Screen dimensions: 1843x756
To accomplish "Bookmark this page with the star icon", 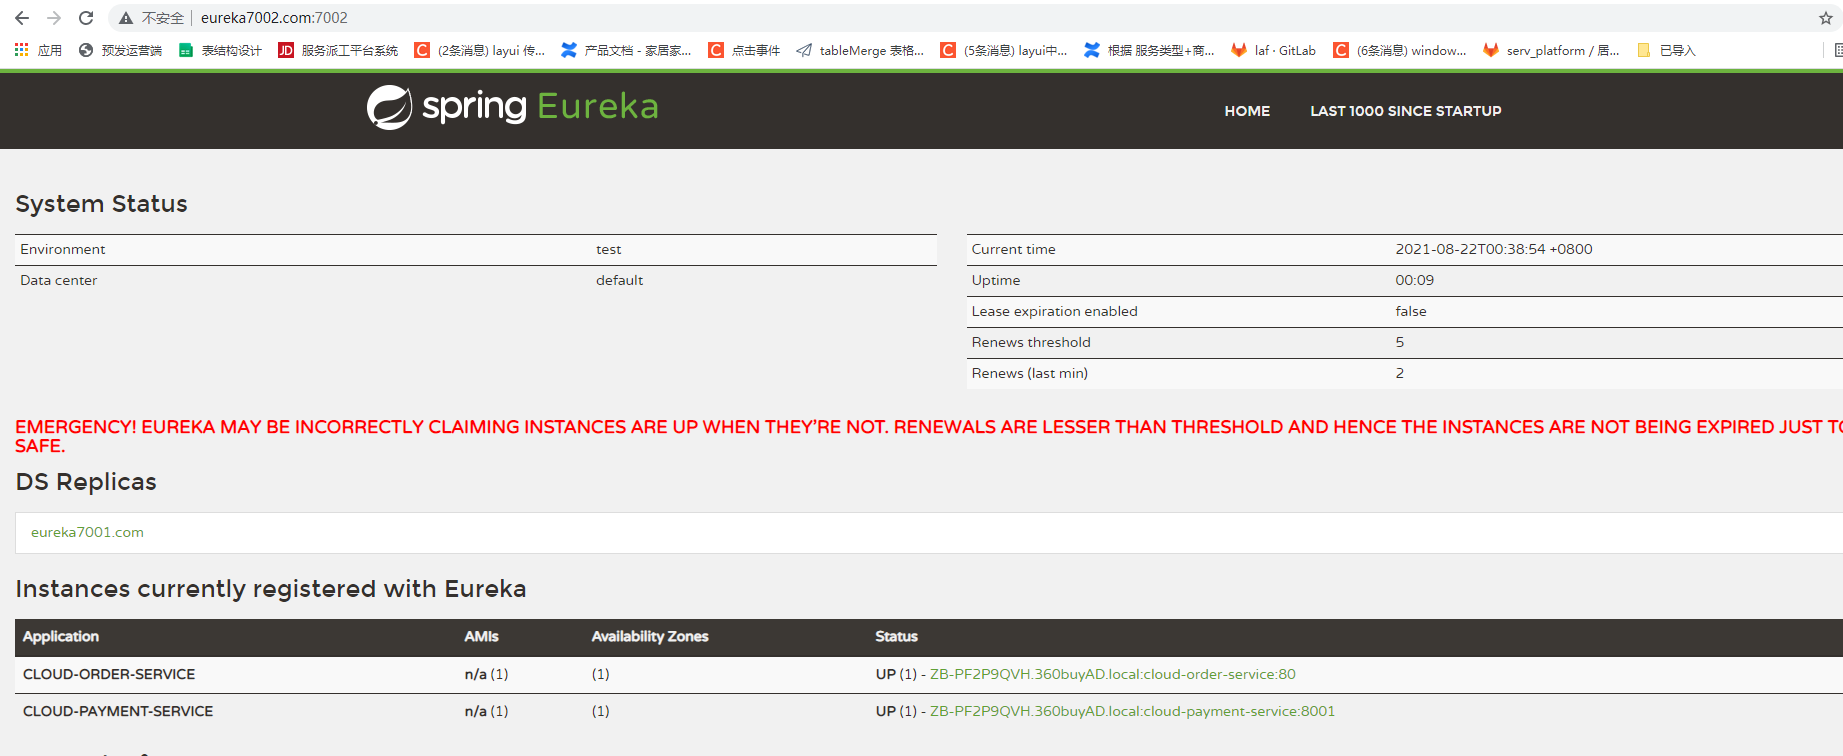I will (x=1825, y=18).
